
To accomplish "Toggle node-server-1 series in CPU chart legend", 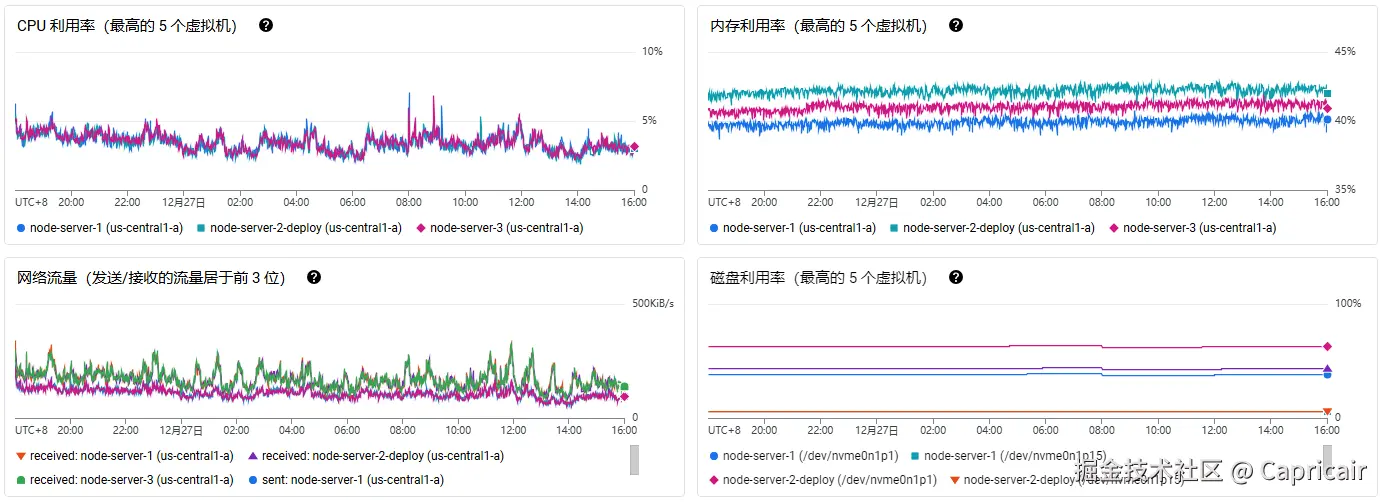I will (100, 228).
